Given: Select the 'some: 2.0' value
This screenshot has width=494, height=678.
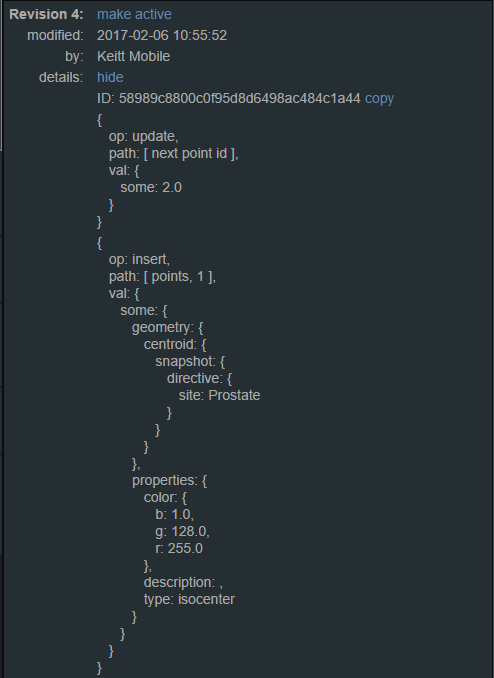Looking at the screenshot, I should click(x=151, y=188).
